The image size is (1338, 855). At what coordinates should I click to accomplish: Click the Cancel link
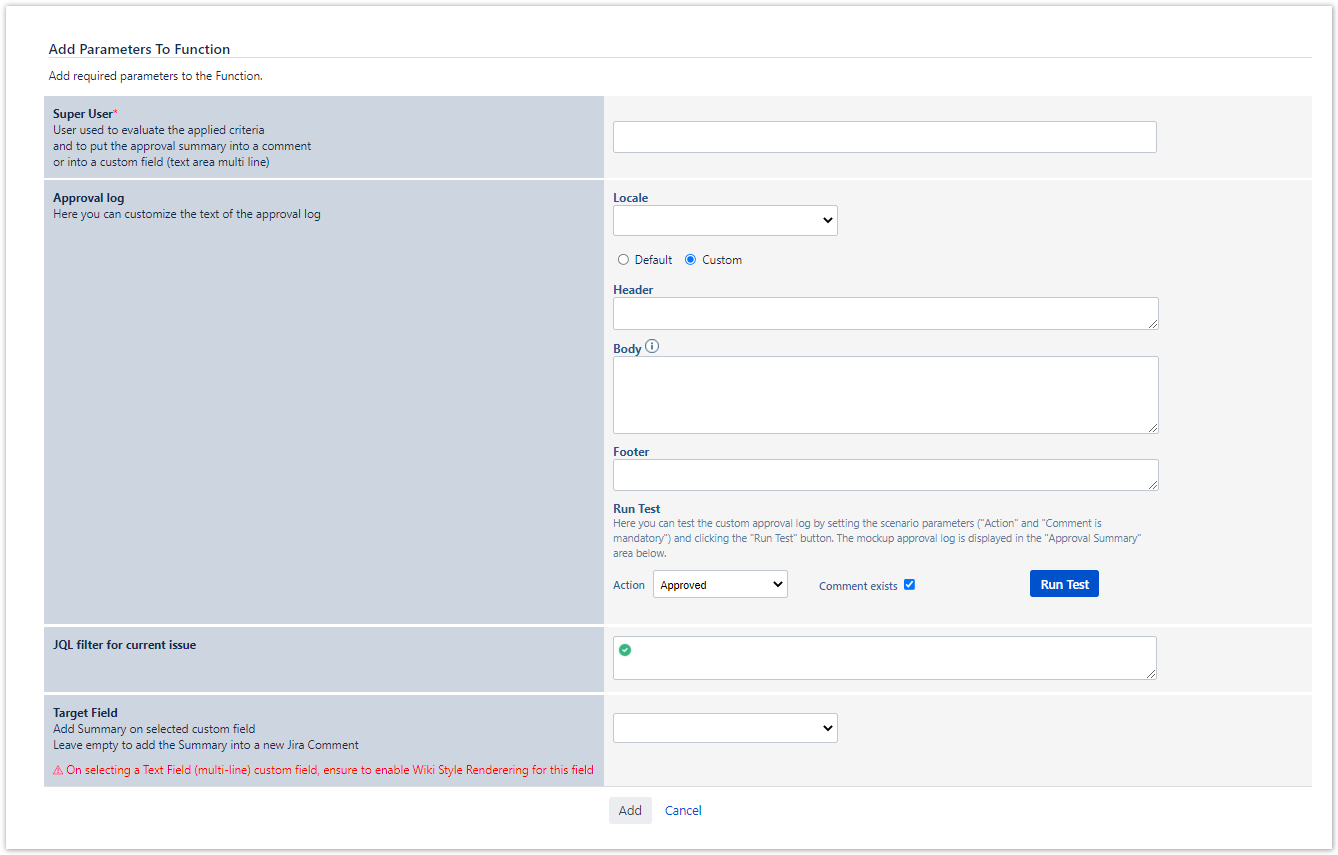pyautogui.click(x=683, y=811)
